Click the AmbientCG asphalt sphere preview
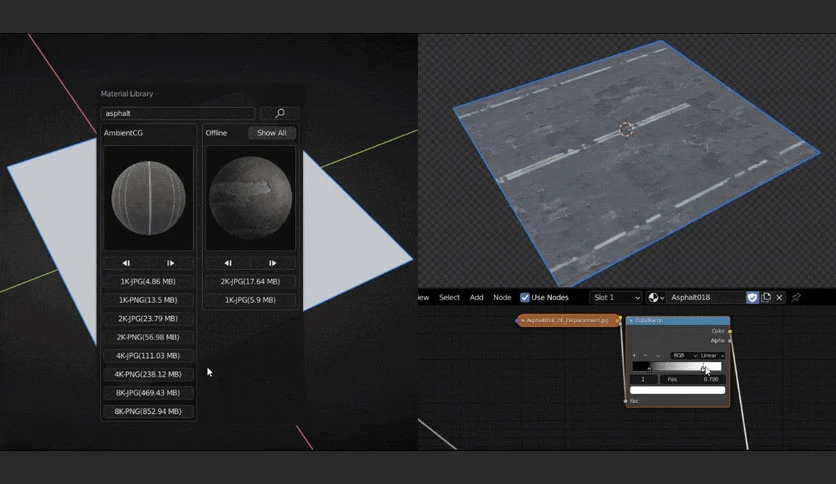This screenshot has width=836, height=484. pos(148,198)
